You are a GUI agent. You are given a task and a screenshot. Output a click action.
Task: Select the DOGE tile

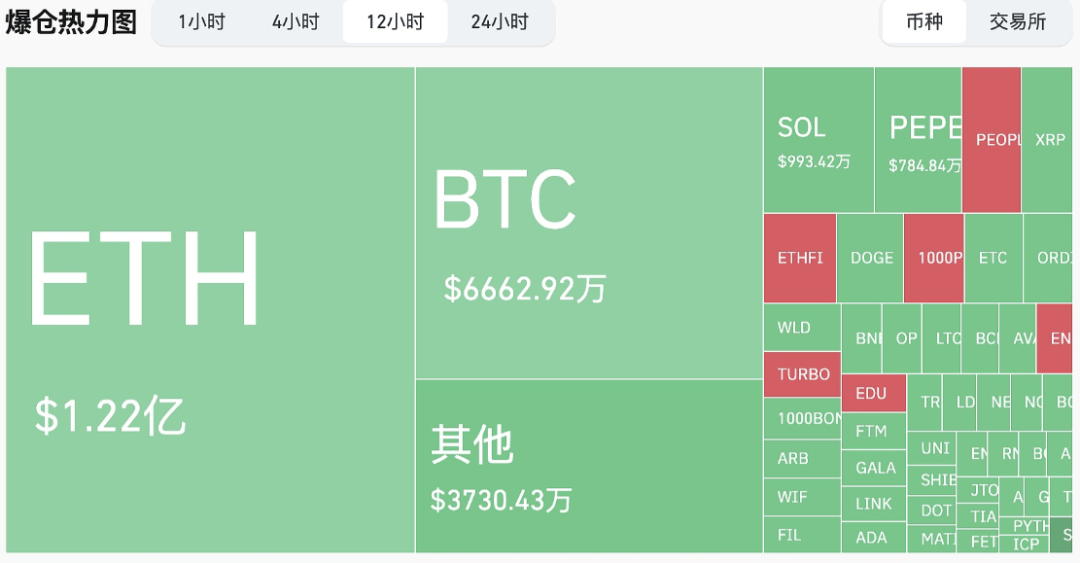(870, 258)
